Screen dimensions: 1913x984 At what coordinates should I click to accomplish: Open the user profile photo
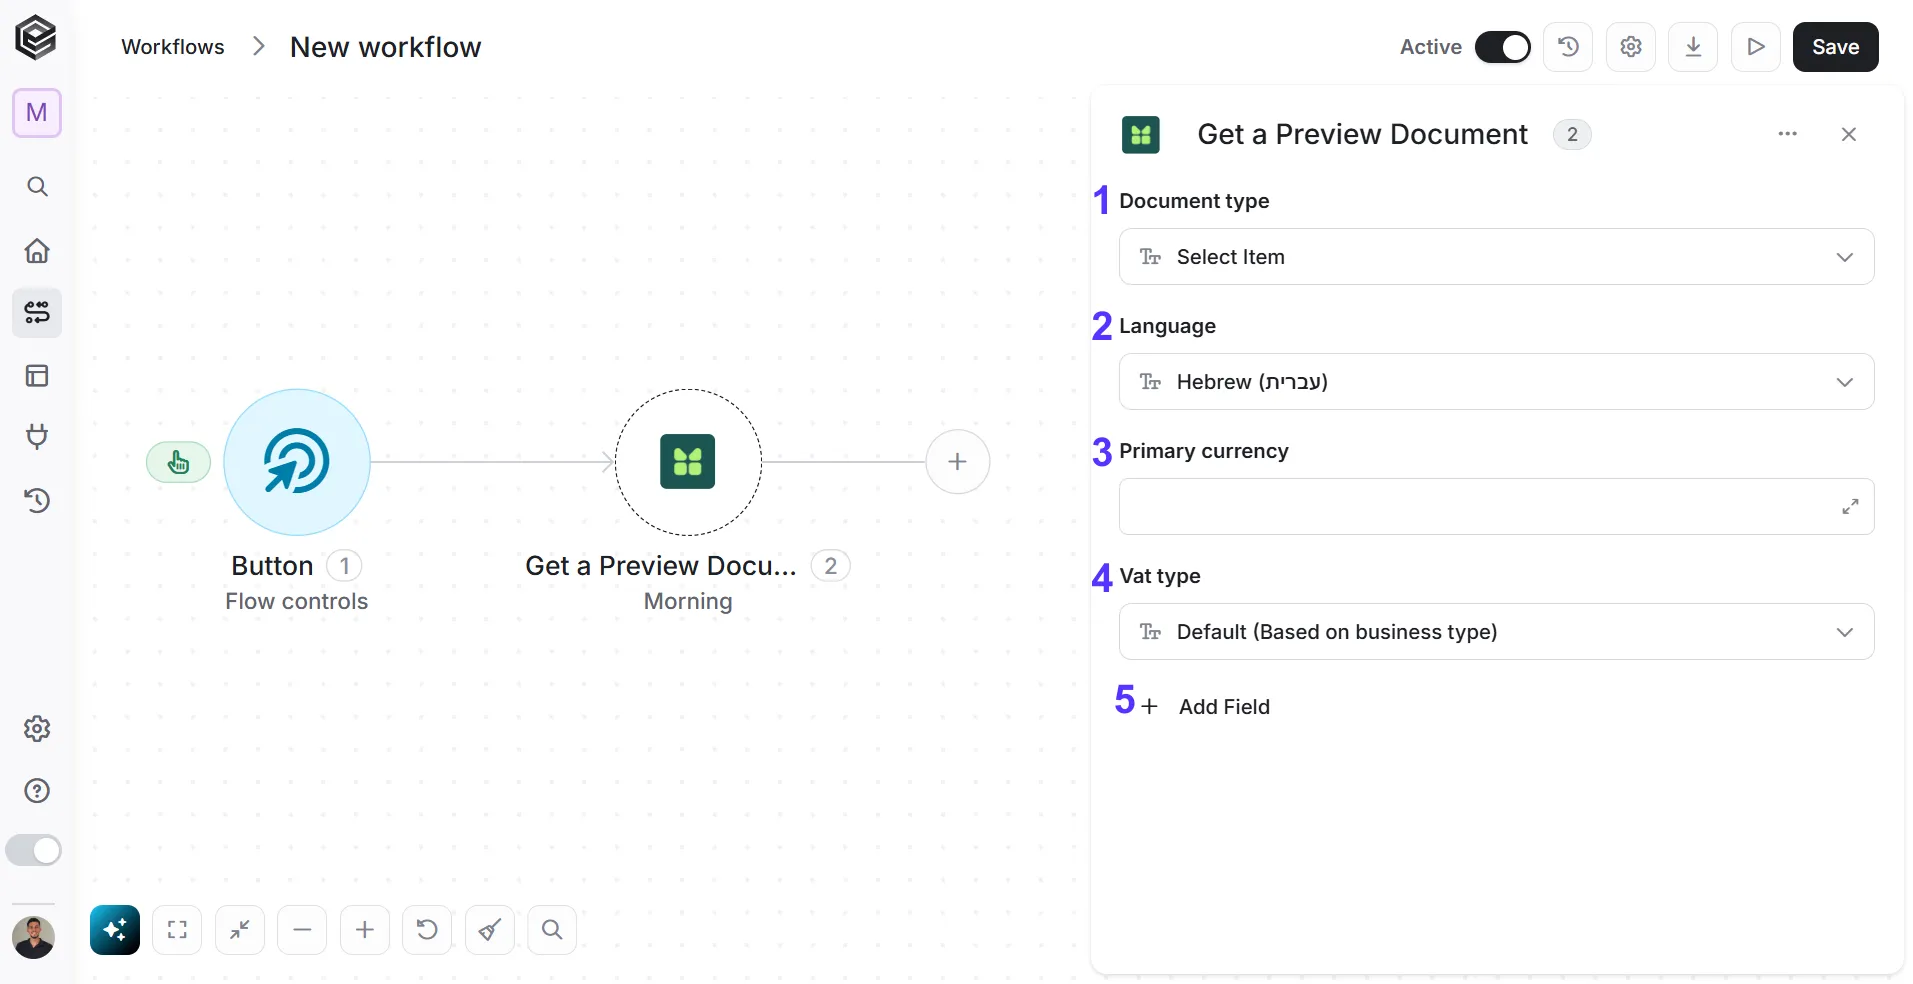click(x=34, y=938)
